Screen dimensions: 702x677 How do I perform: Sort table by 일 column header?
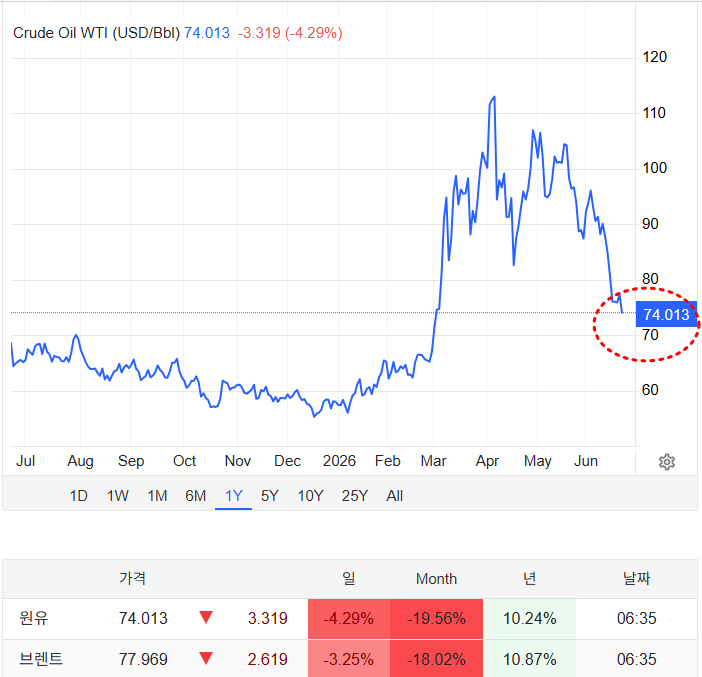349,578
